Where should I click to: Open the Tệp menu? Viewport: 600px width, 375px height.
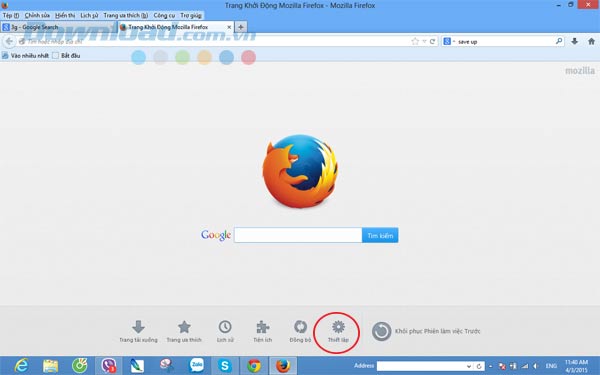[11, 15]
